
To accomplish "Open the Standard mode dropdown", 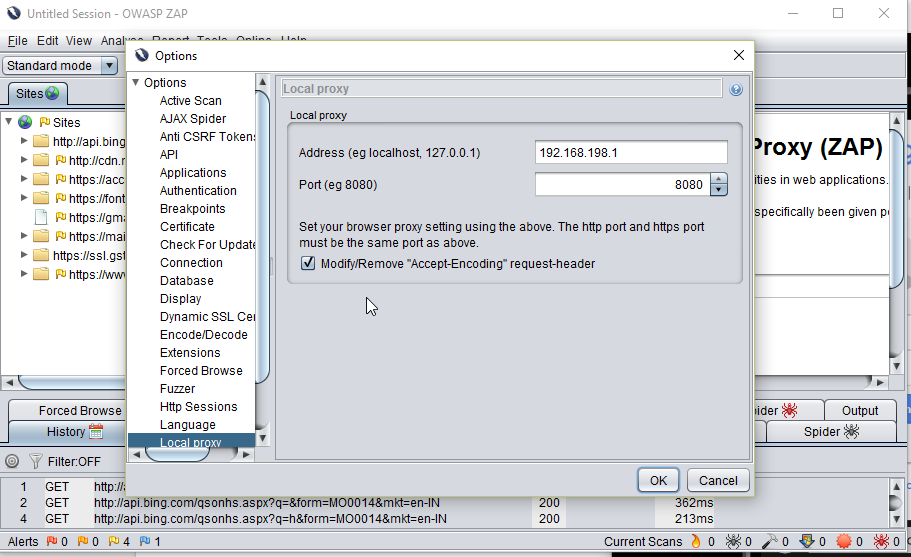I will (109, 66).
